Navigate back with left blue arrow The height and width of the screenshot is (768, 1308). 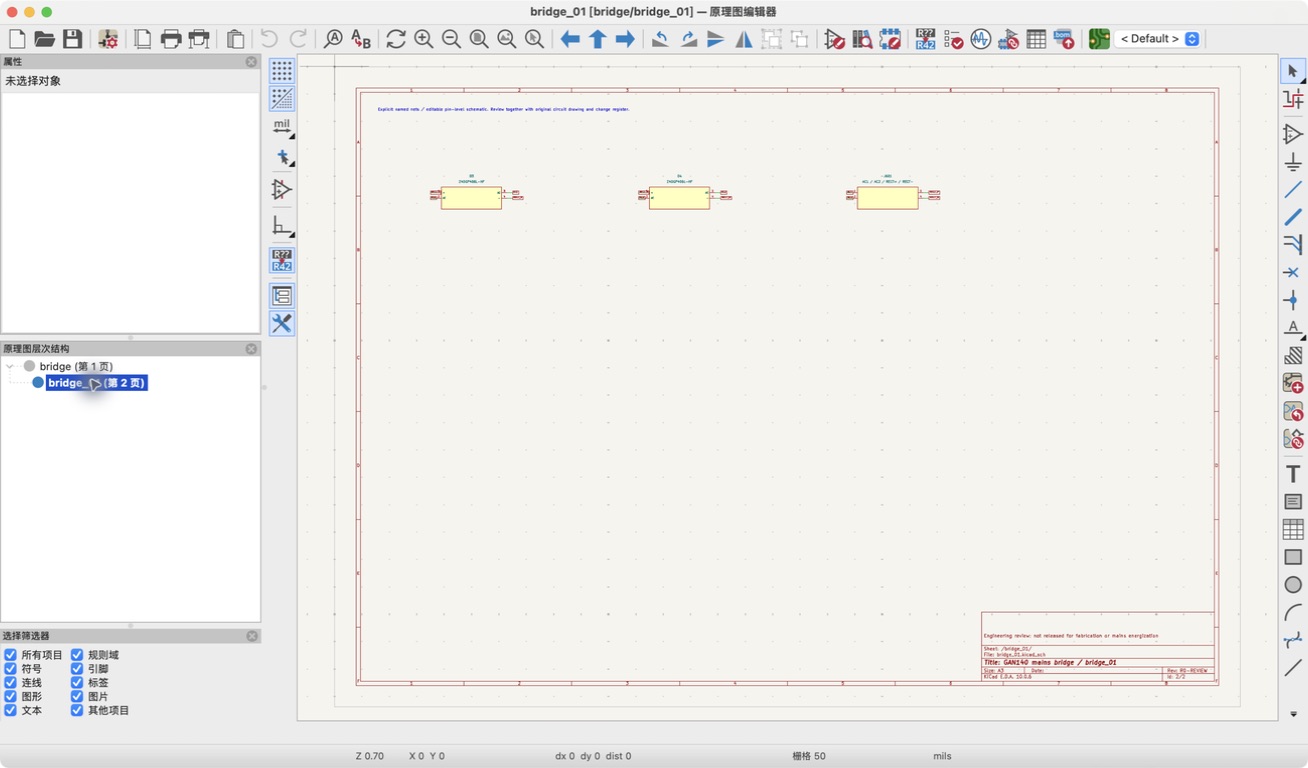570,39
